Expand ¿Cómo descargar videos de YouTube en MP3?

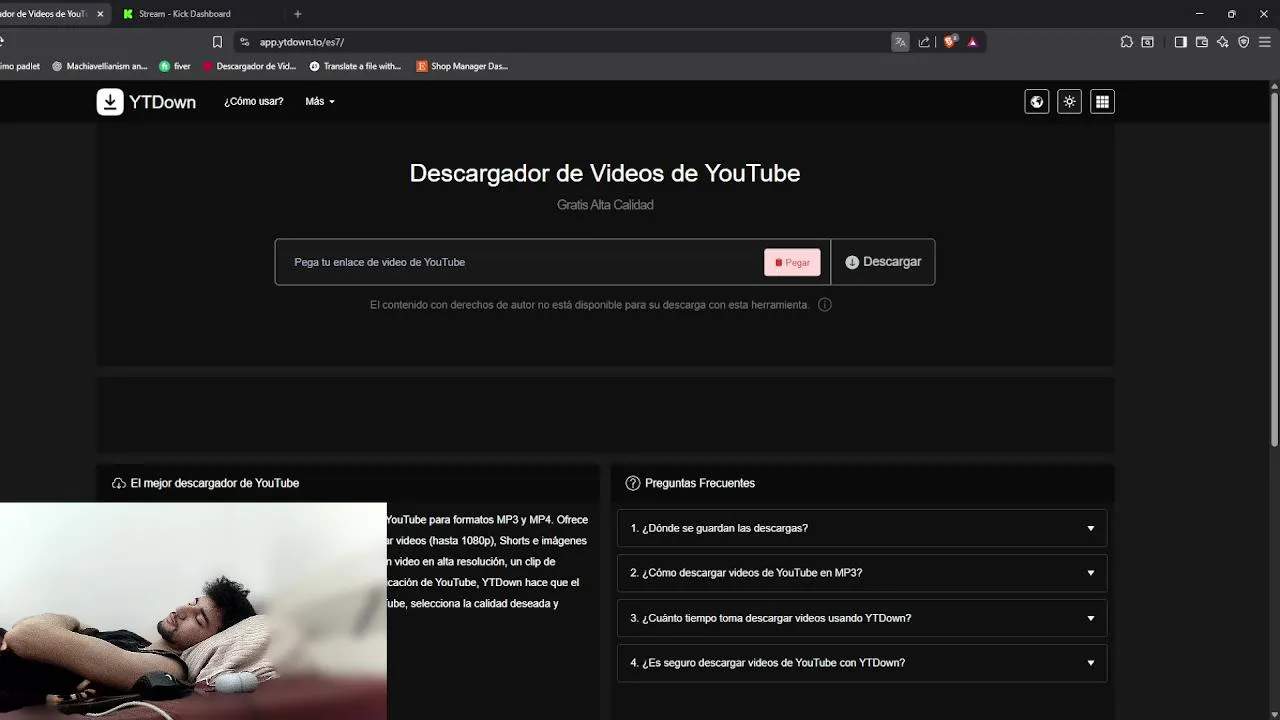(862, 573)
